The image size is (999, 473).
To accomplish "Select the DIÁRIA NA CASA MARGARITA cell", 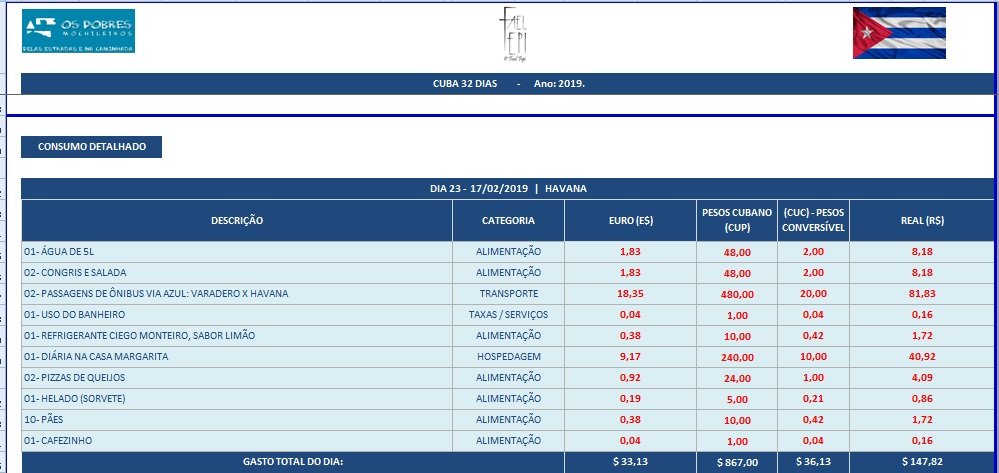I will tap(237, 356).
